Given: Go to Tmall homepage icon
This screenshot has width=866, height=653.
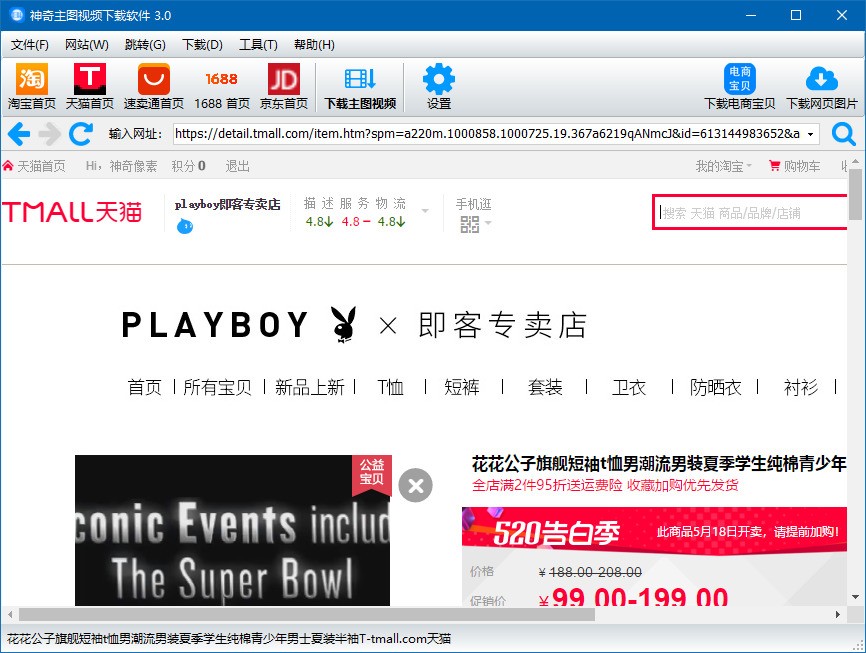Looking at the screenshot, I should 89,80.
